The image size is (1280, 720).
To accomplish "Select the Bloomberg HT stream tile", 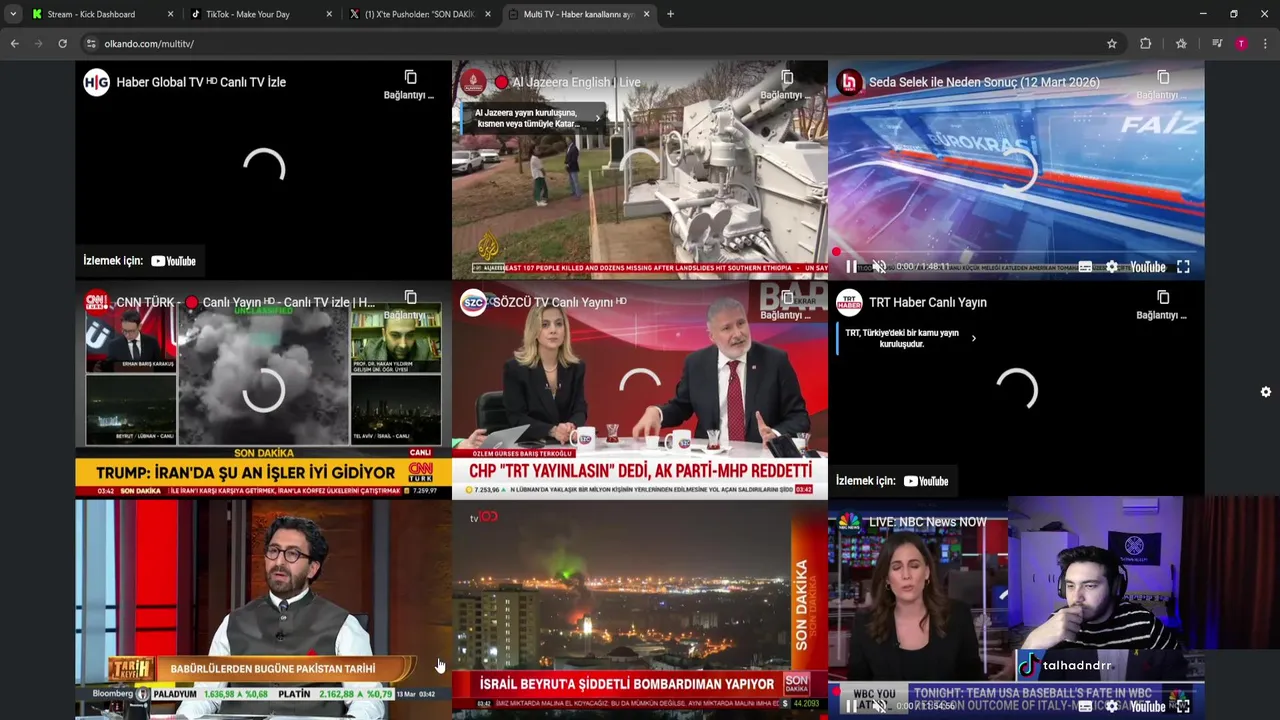I will coord(263,610).
